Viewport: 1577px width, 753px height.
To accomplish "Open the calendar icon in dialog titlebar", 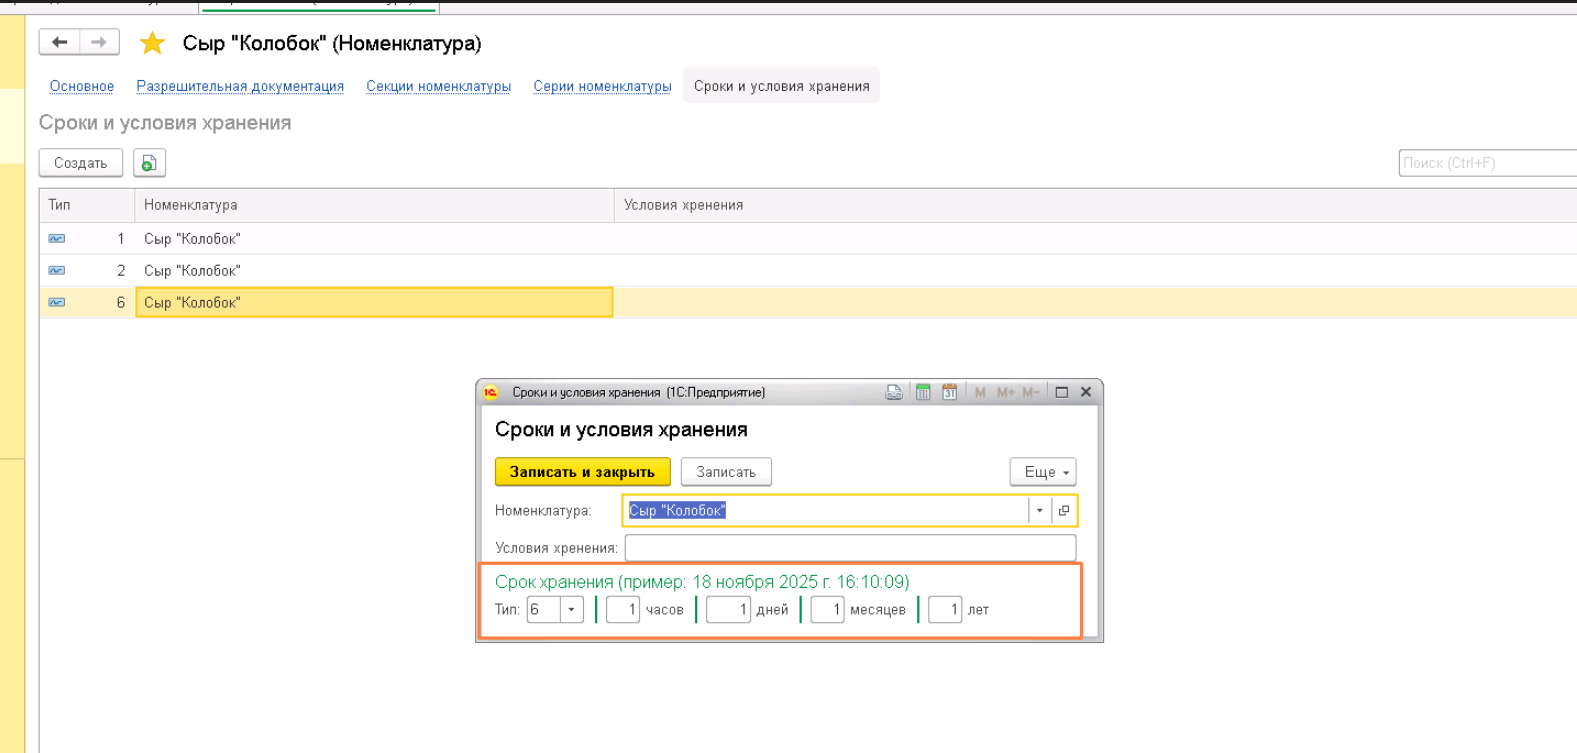I will 949,392.
